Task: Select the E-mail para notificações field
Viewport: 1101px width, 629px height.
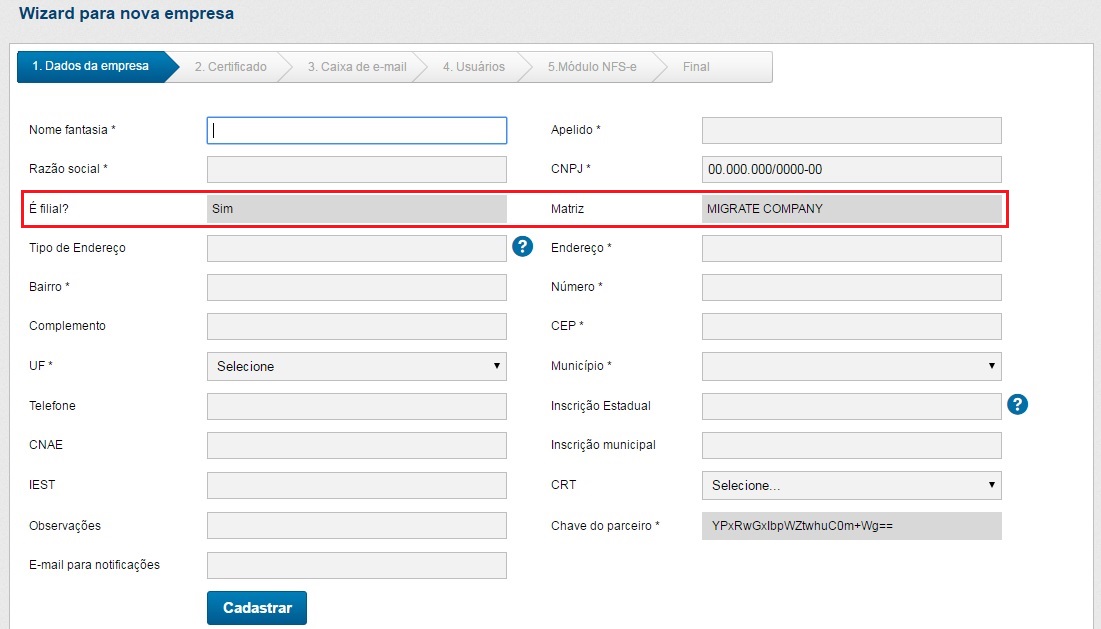Action: pyautogui.click(x=356, y=565)
